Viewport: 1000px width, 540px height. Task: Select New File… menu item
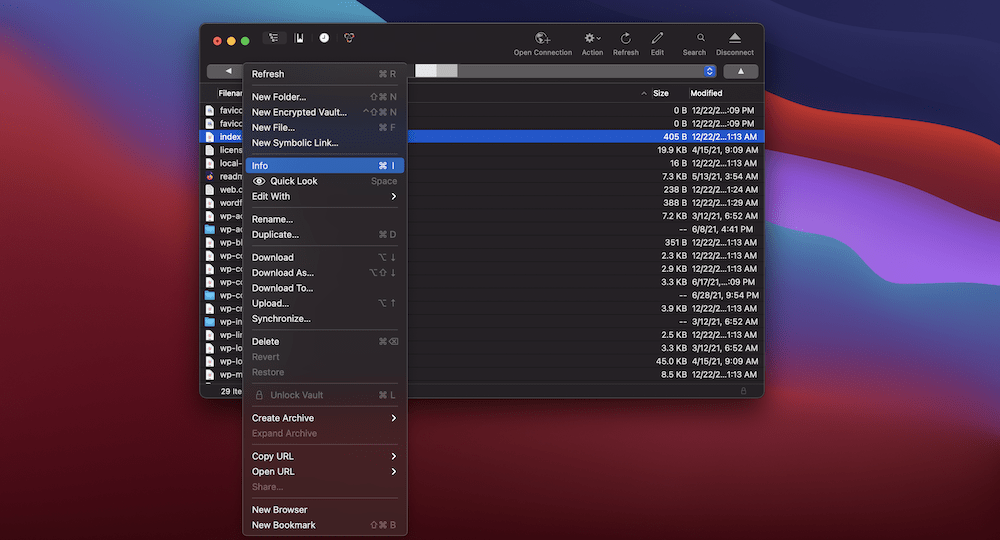pyautogui.click(x=325, y=128)
